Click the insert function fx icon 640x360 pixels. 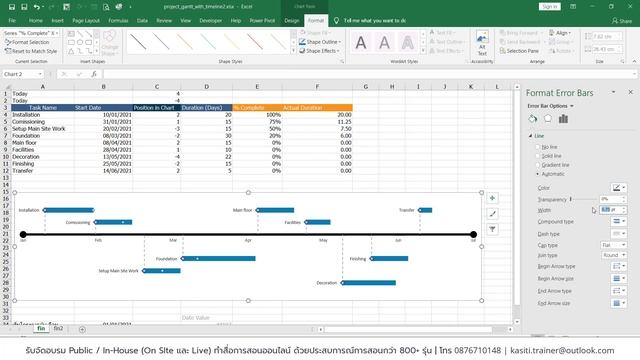(94, 74)
